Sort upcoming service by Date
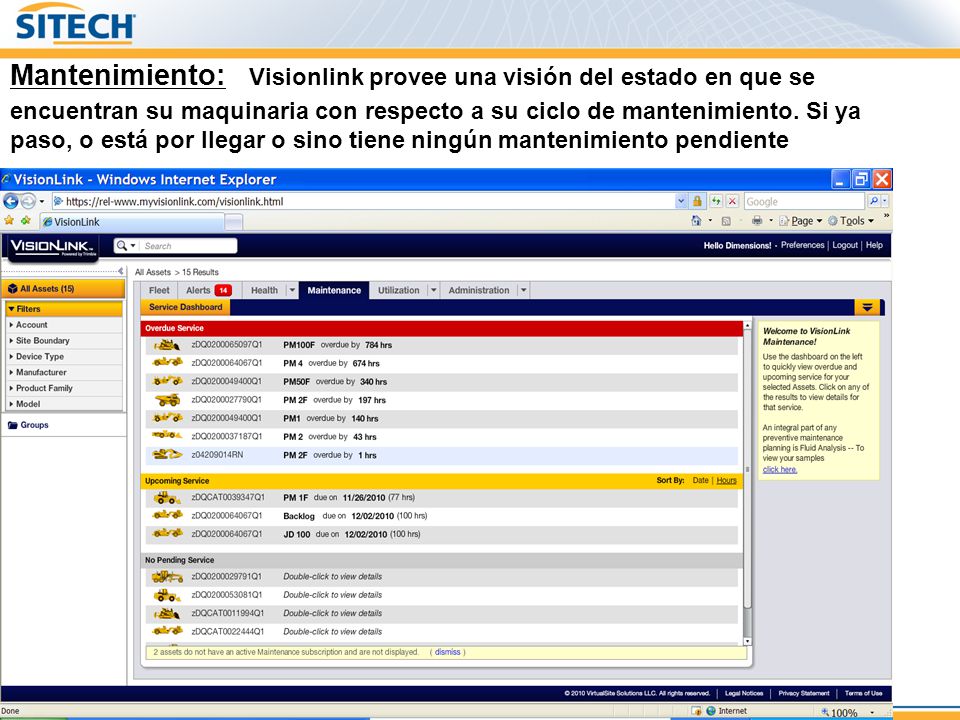The image size is (960, 720). coord(700,481)
